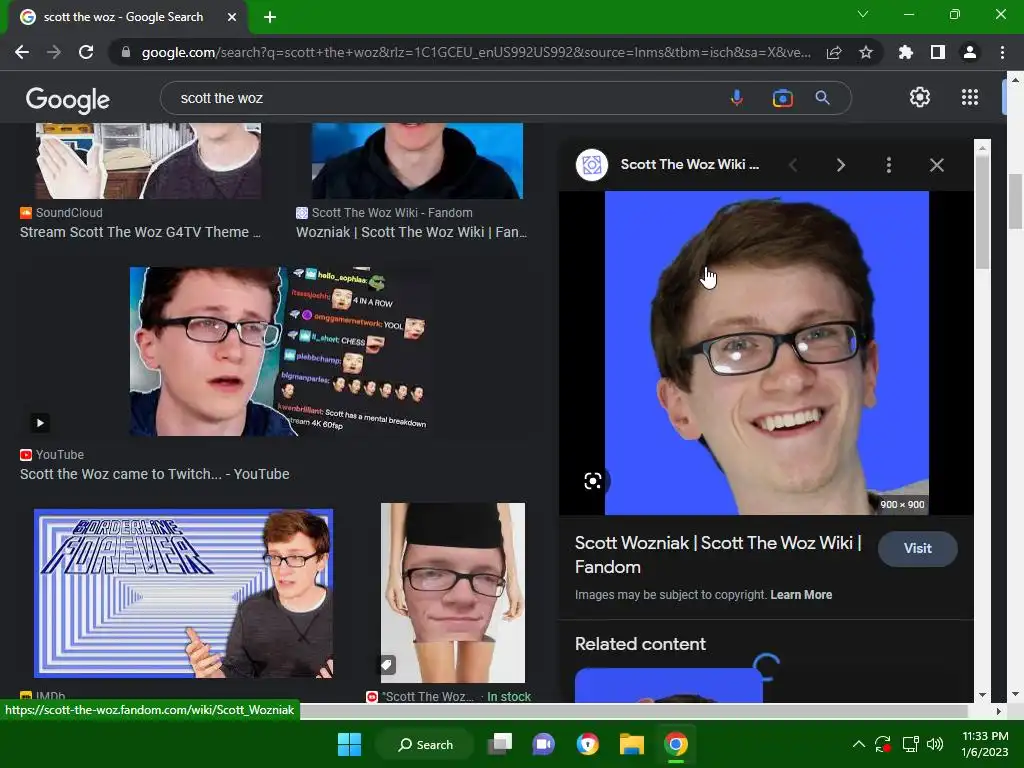Click the SoundCloud source label

point(69,213)
